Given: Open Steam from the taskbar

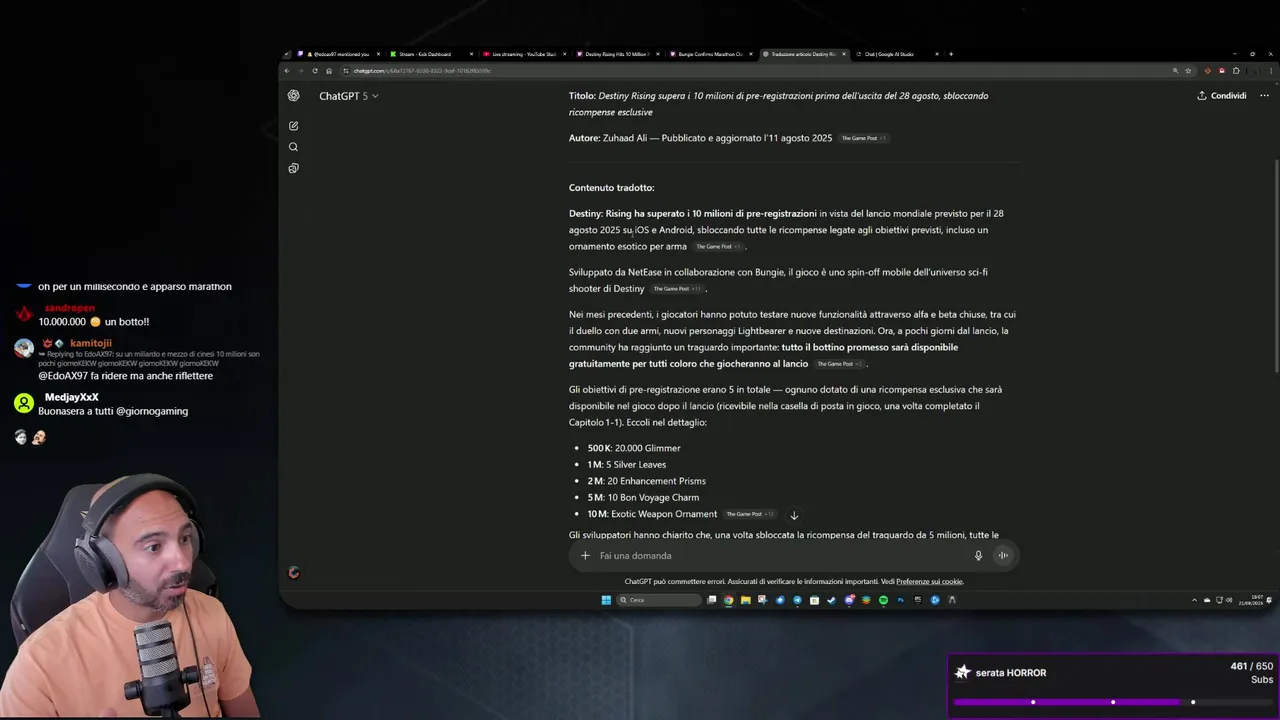Looking at the screenshot, I should click(x=831, y=600).
